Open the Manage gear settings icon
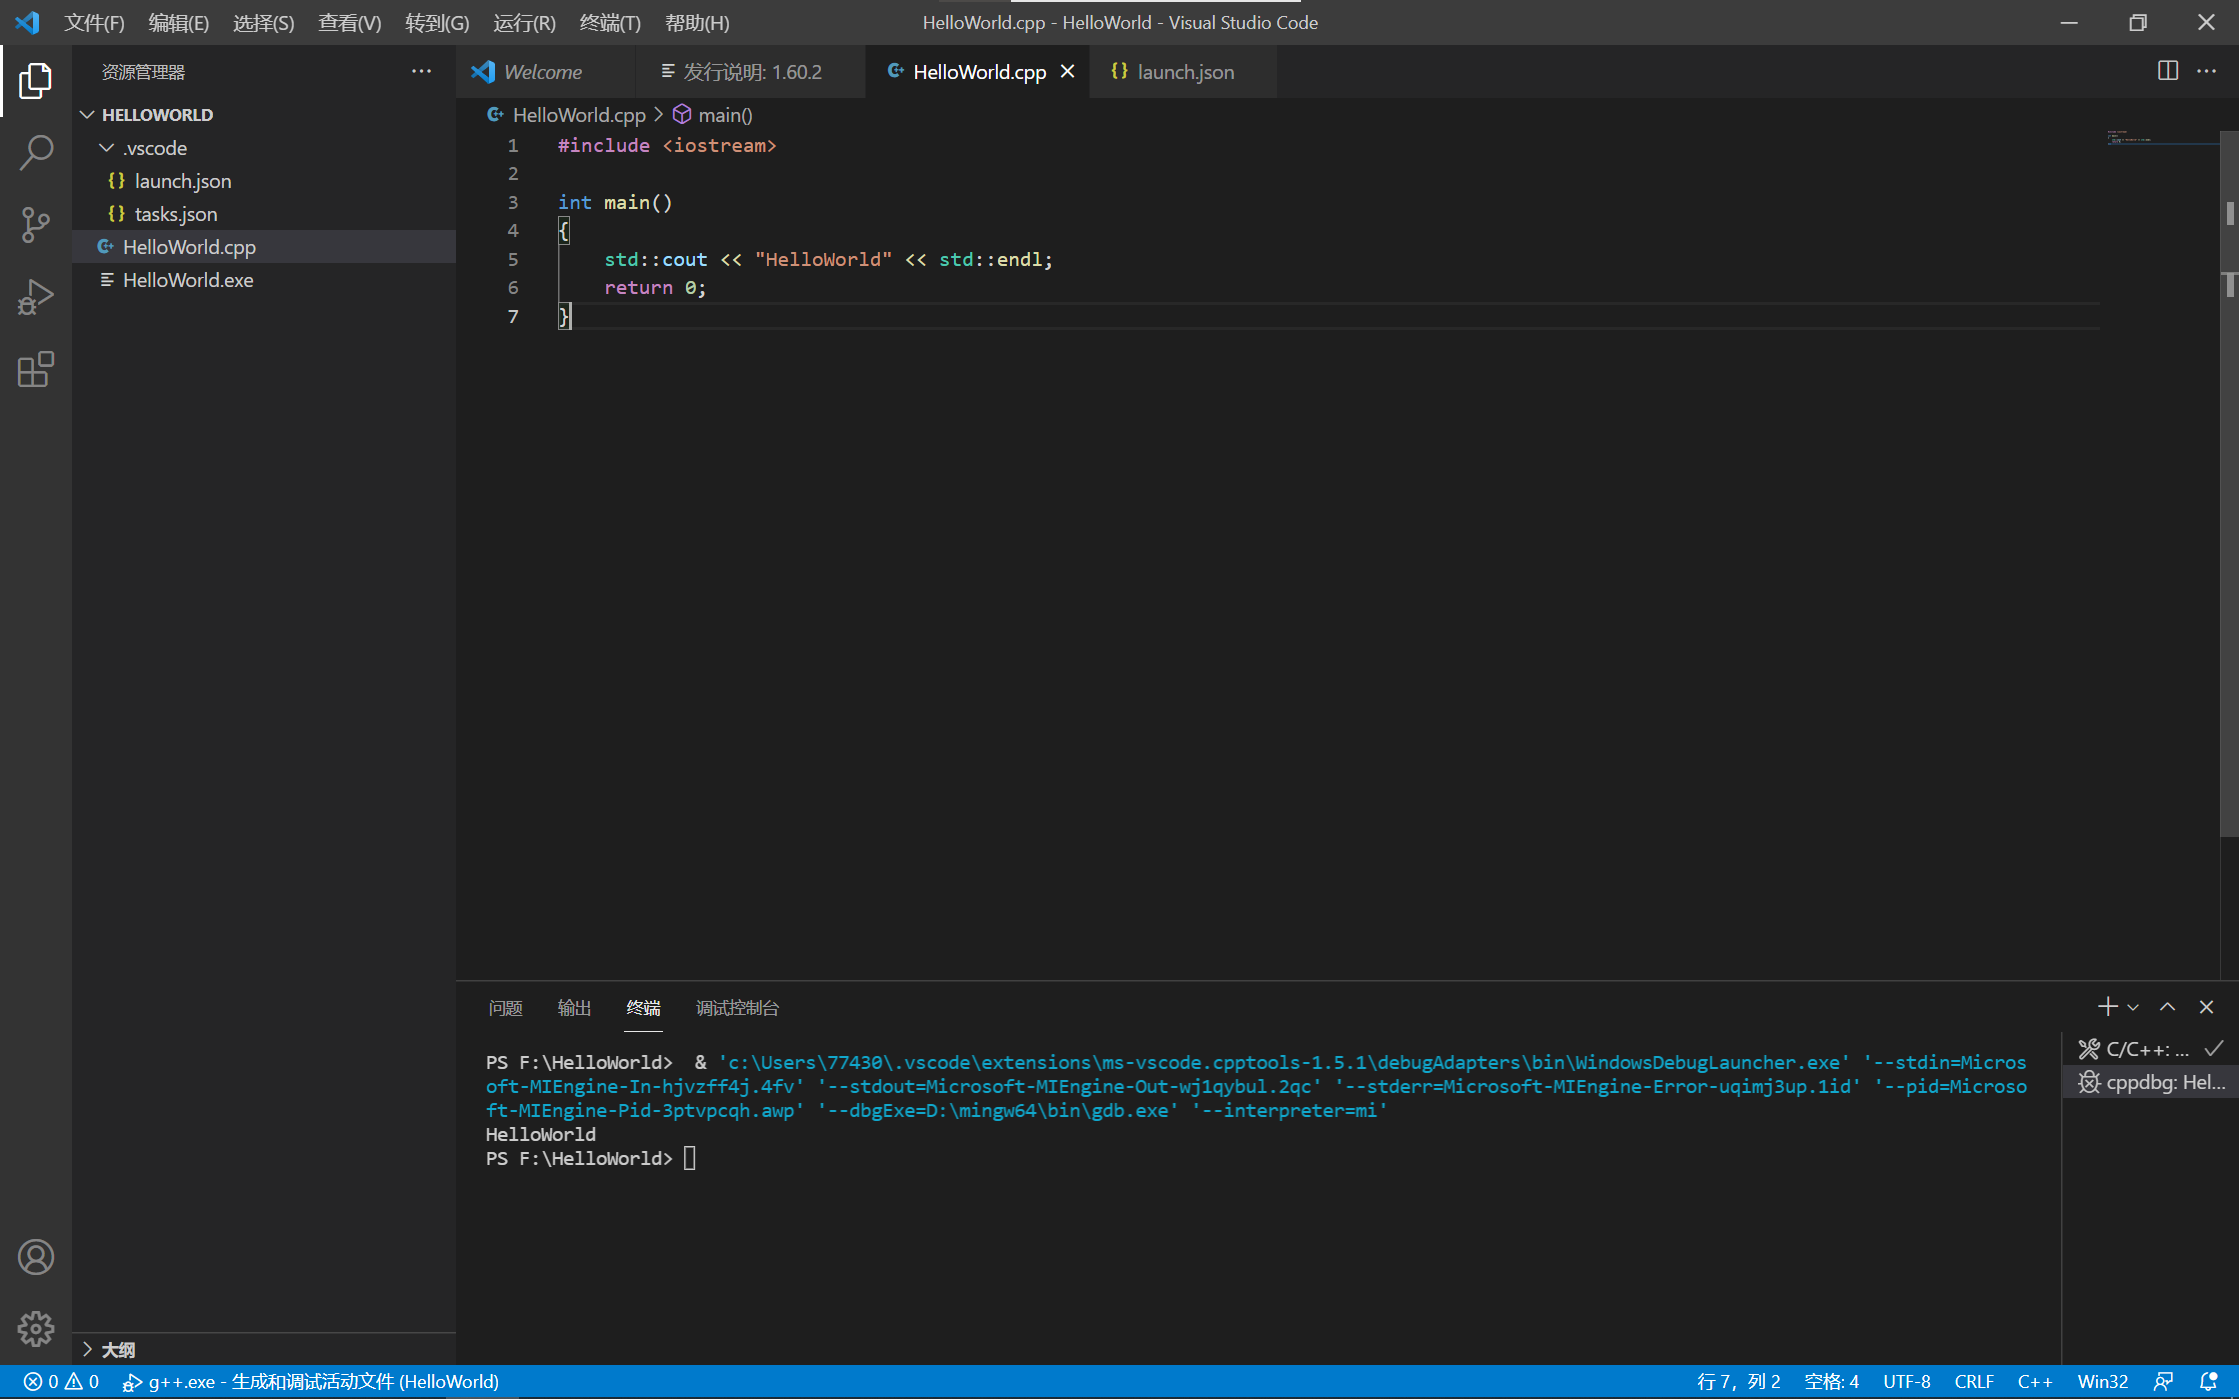Viewport: 2239px width, 1399px height. click(x=36, y=1329)
